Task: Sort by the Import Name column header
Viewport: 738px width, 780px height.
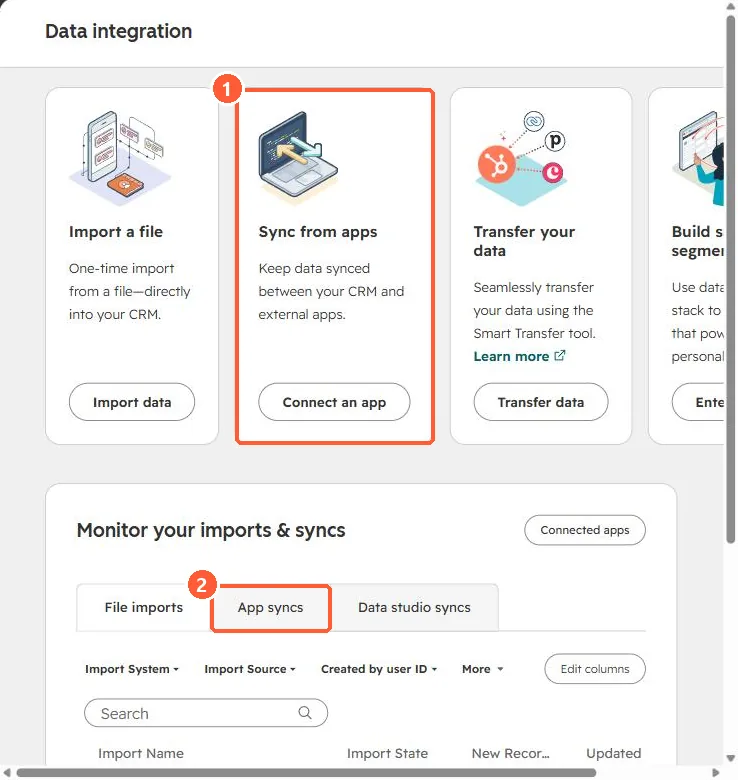Action: click(x=141, y=754)
